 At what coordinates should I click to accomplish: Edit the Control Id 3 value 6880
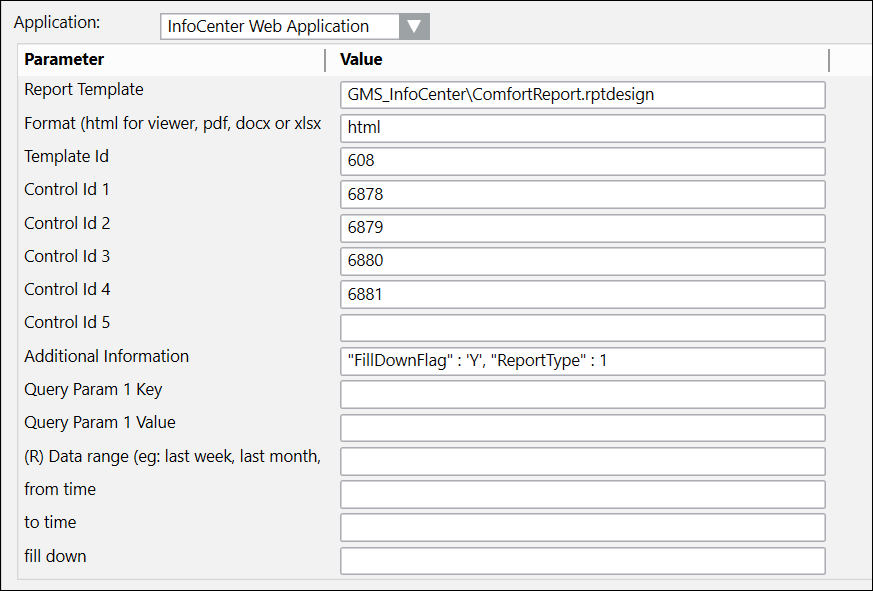[582, 261]
